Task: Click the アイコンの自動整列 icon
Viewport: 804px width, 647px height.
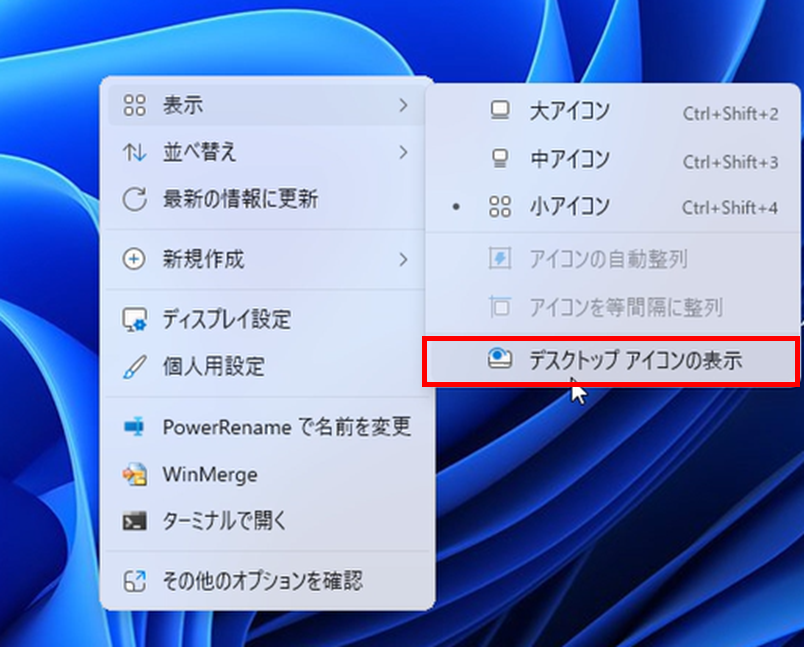Action: coord(500,258)
